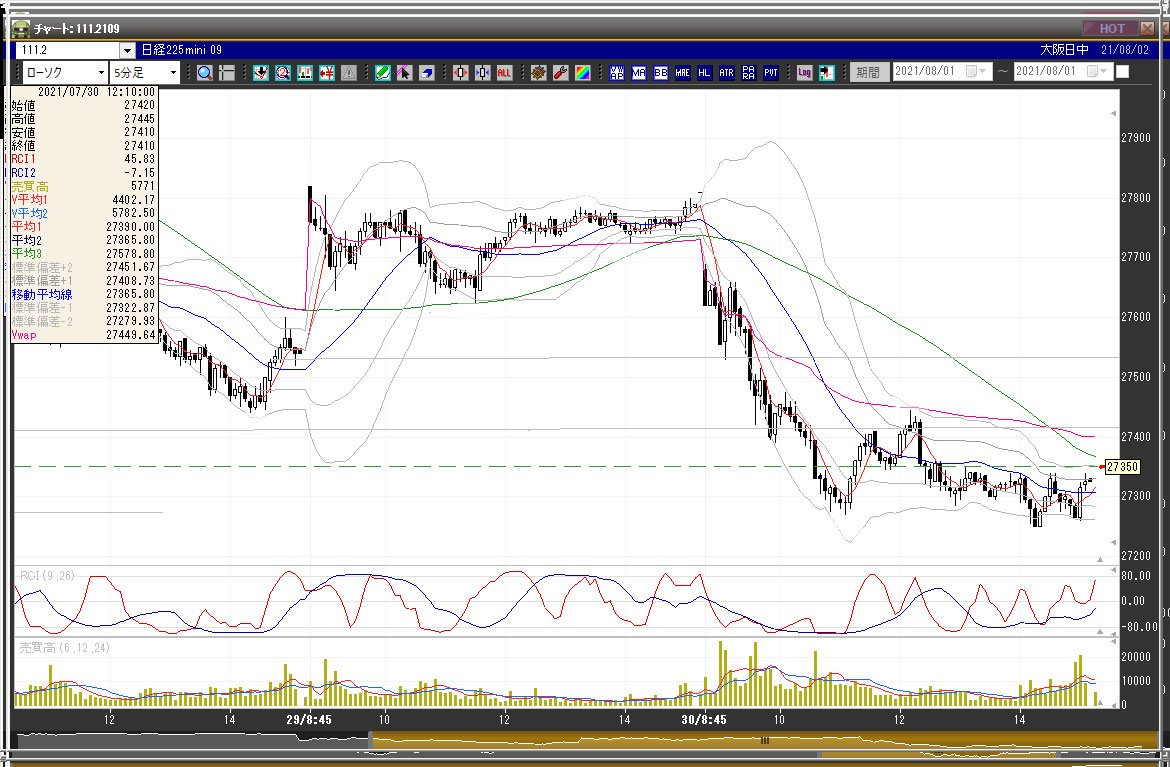Toggle the MA moving average indicator
Image resolution: width=1170 pixels, height=767 pixels.
(639, 72)
